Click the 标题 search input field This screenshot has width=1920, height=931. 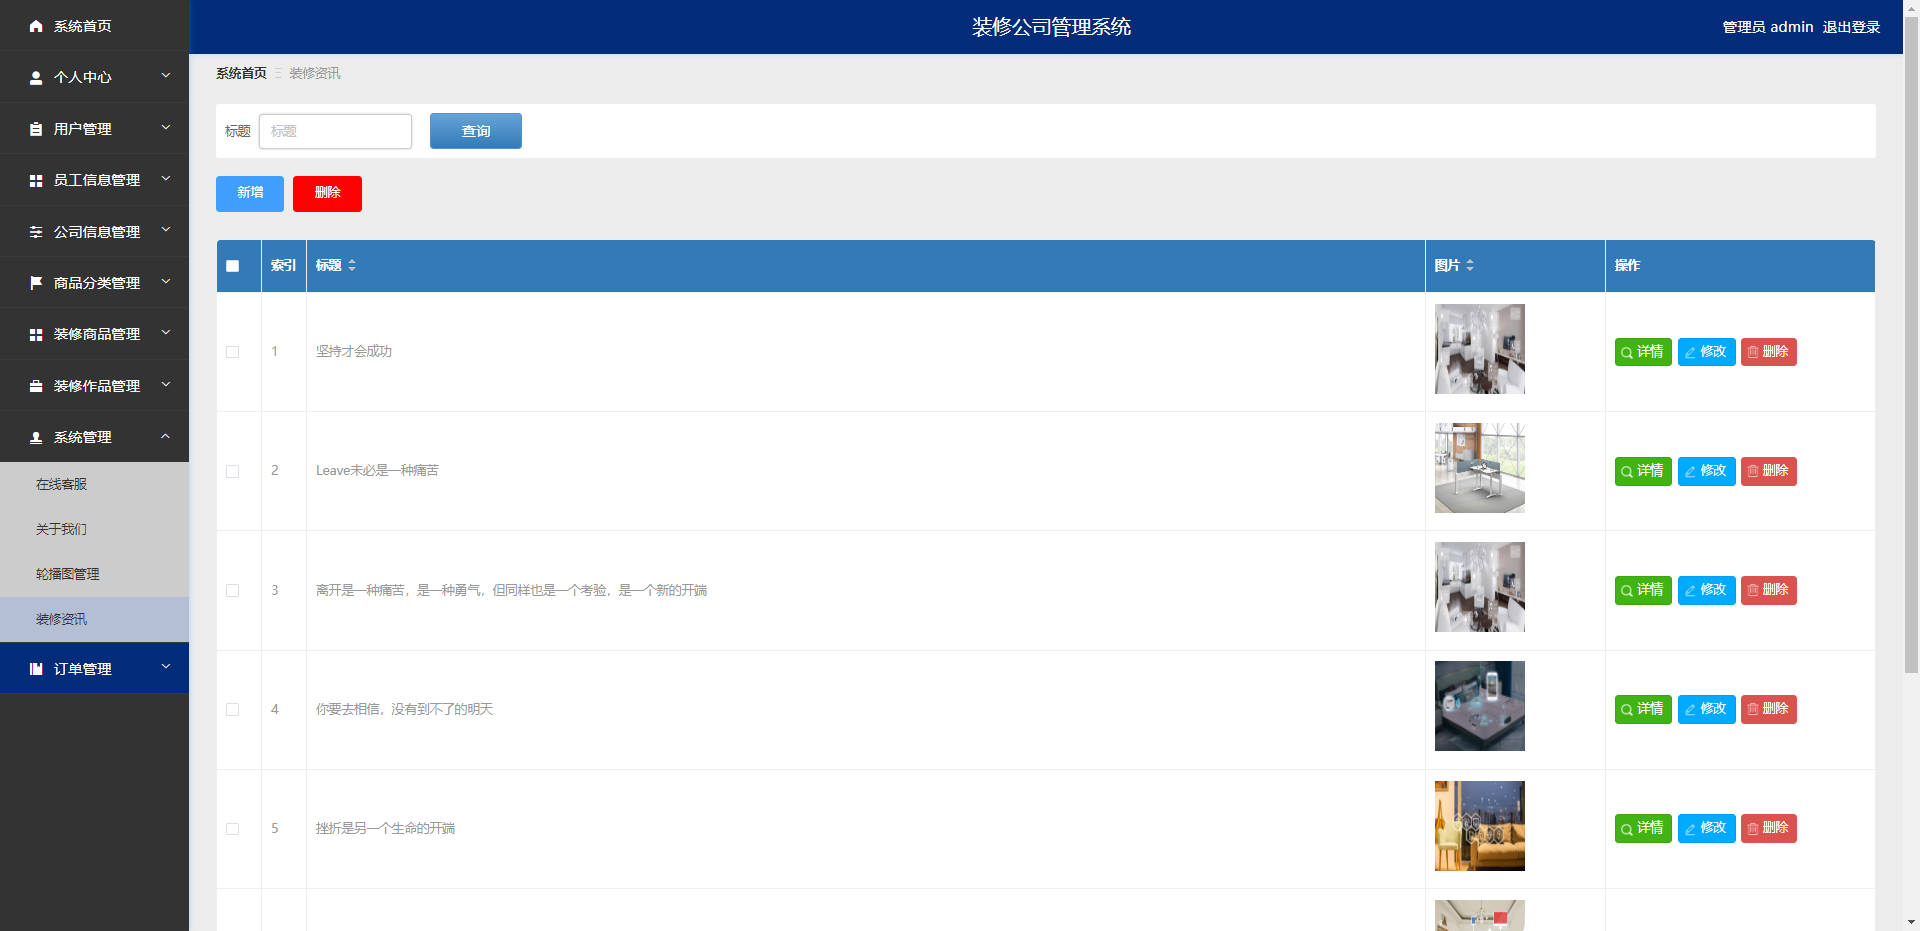[x=335, y=131]
